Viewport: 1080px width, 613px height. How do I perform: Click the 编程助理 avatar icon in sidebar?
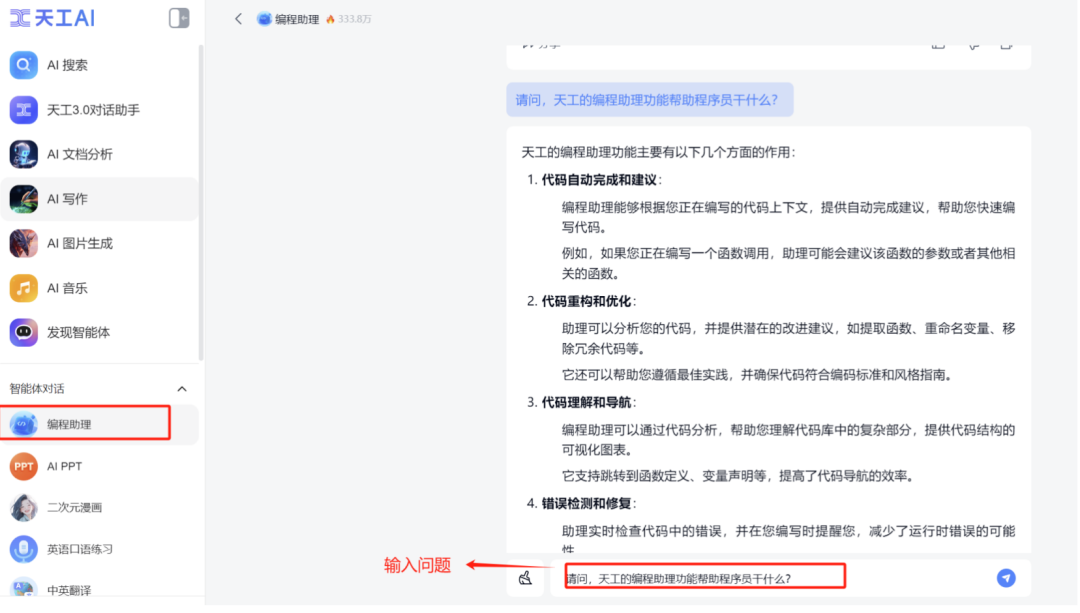tap(23, 423)
